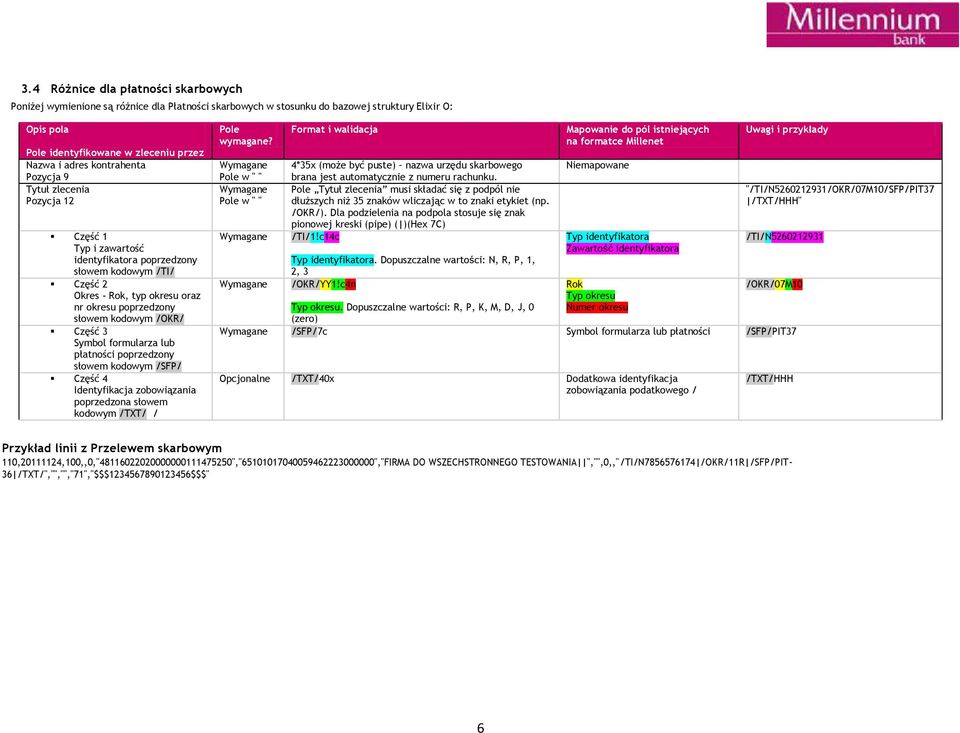Click the '/SFP/7c' format code
Viewport: 960px width, 733px height.
tap(309, 331)
